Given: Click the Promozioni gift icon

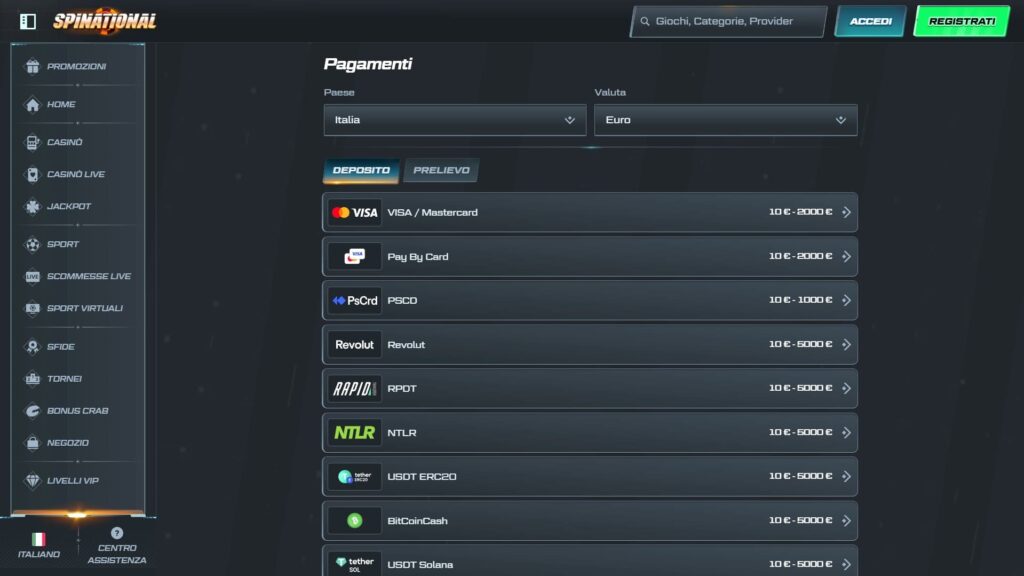Looking at the screenshot, I should point(32,66).
